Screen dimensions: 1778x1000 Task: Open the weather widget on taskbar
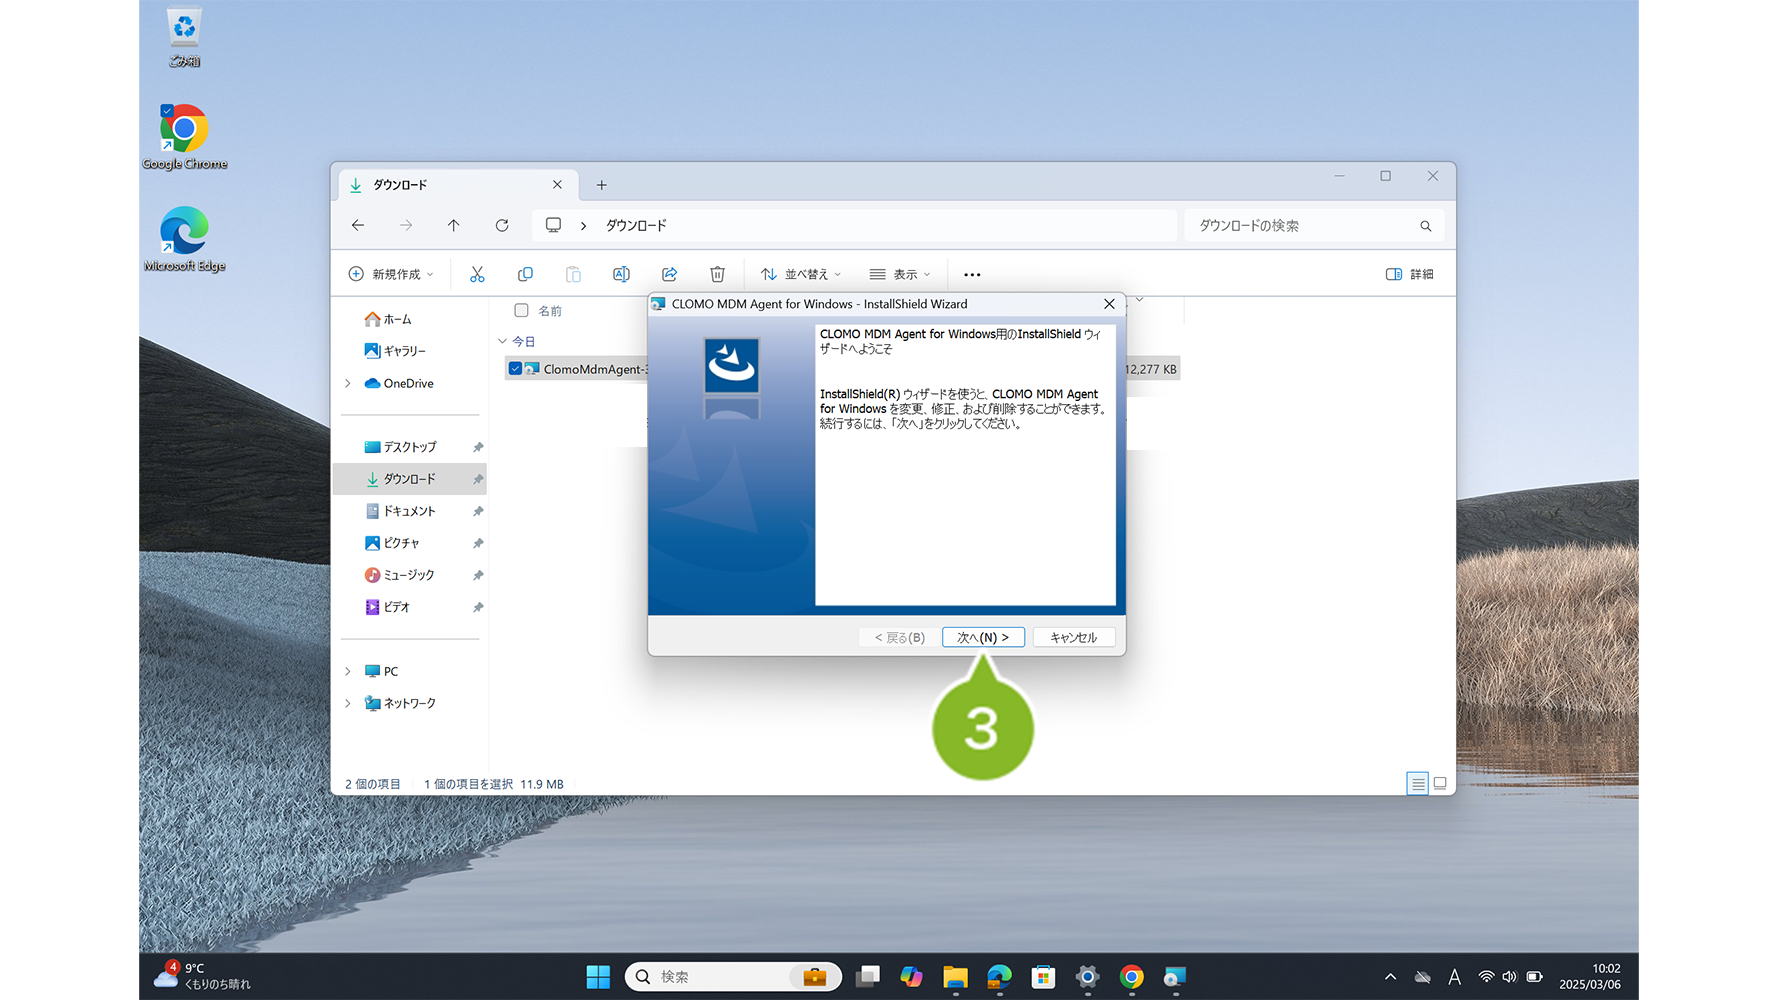tap(203, 976)
